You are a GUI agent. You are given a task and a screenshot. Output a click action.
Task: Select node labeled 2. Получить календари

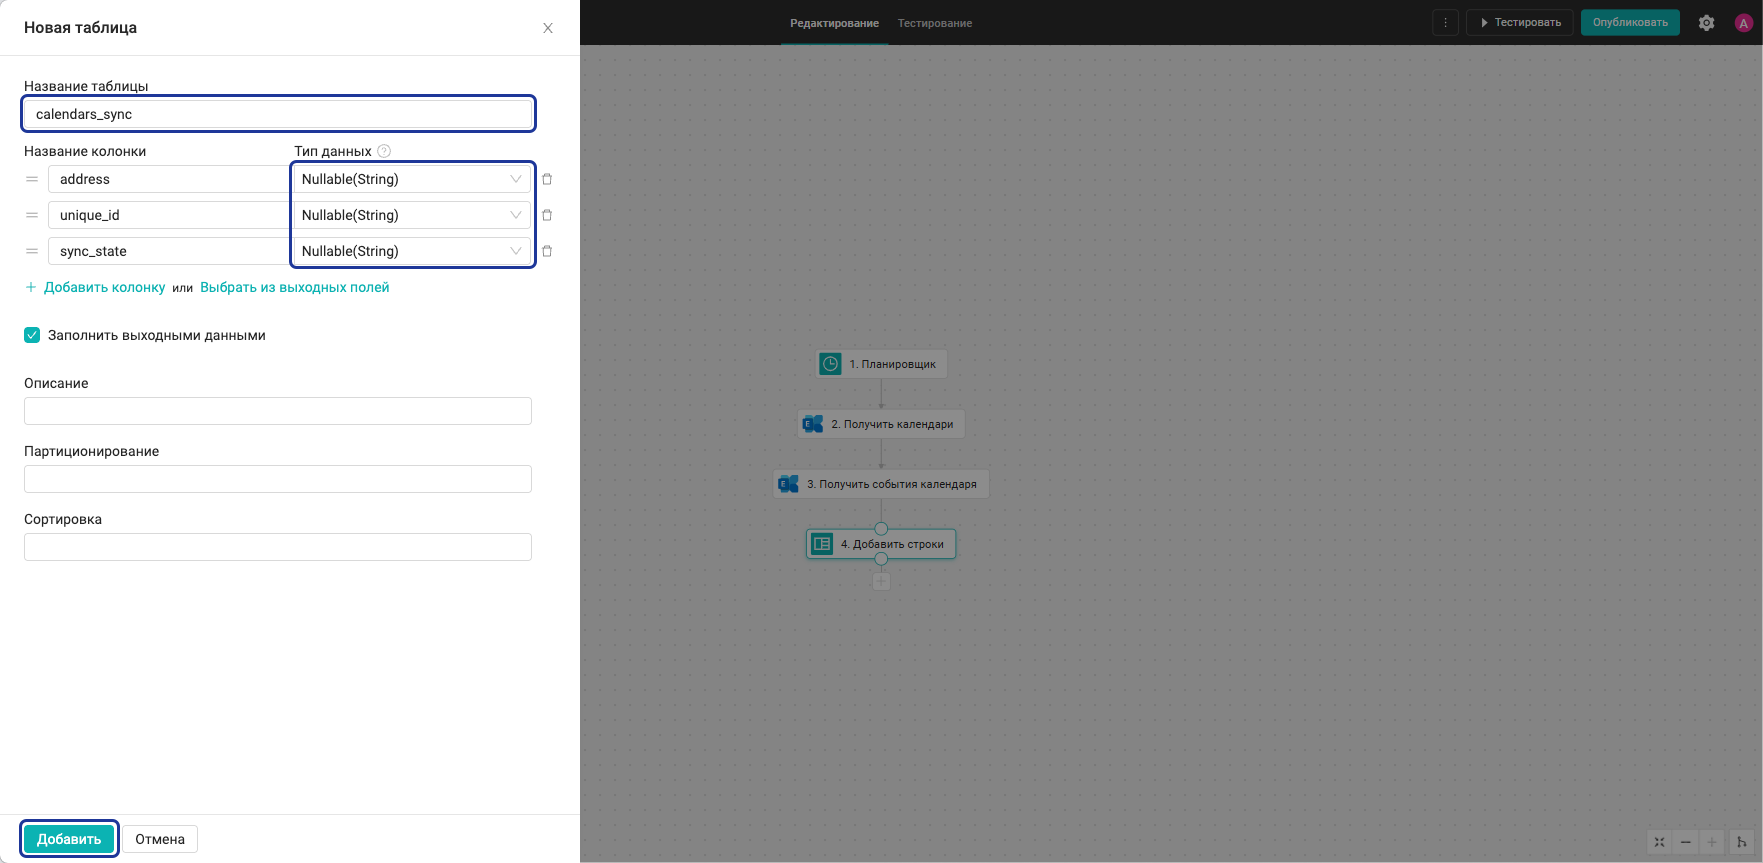(x=881, y=424)
